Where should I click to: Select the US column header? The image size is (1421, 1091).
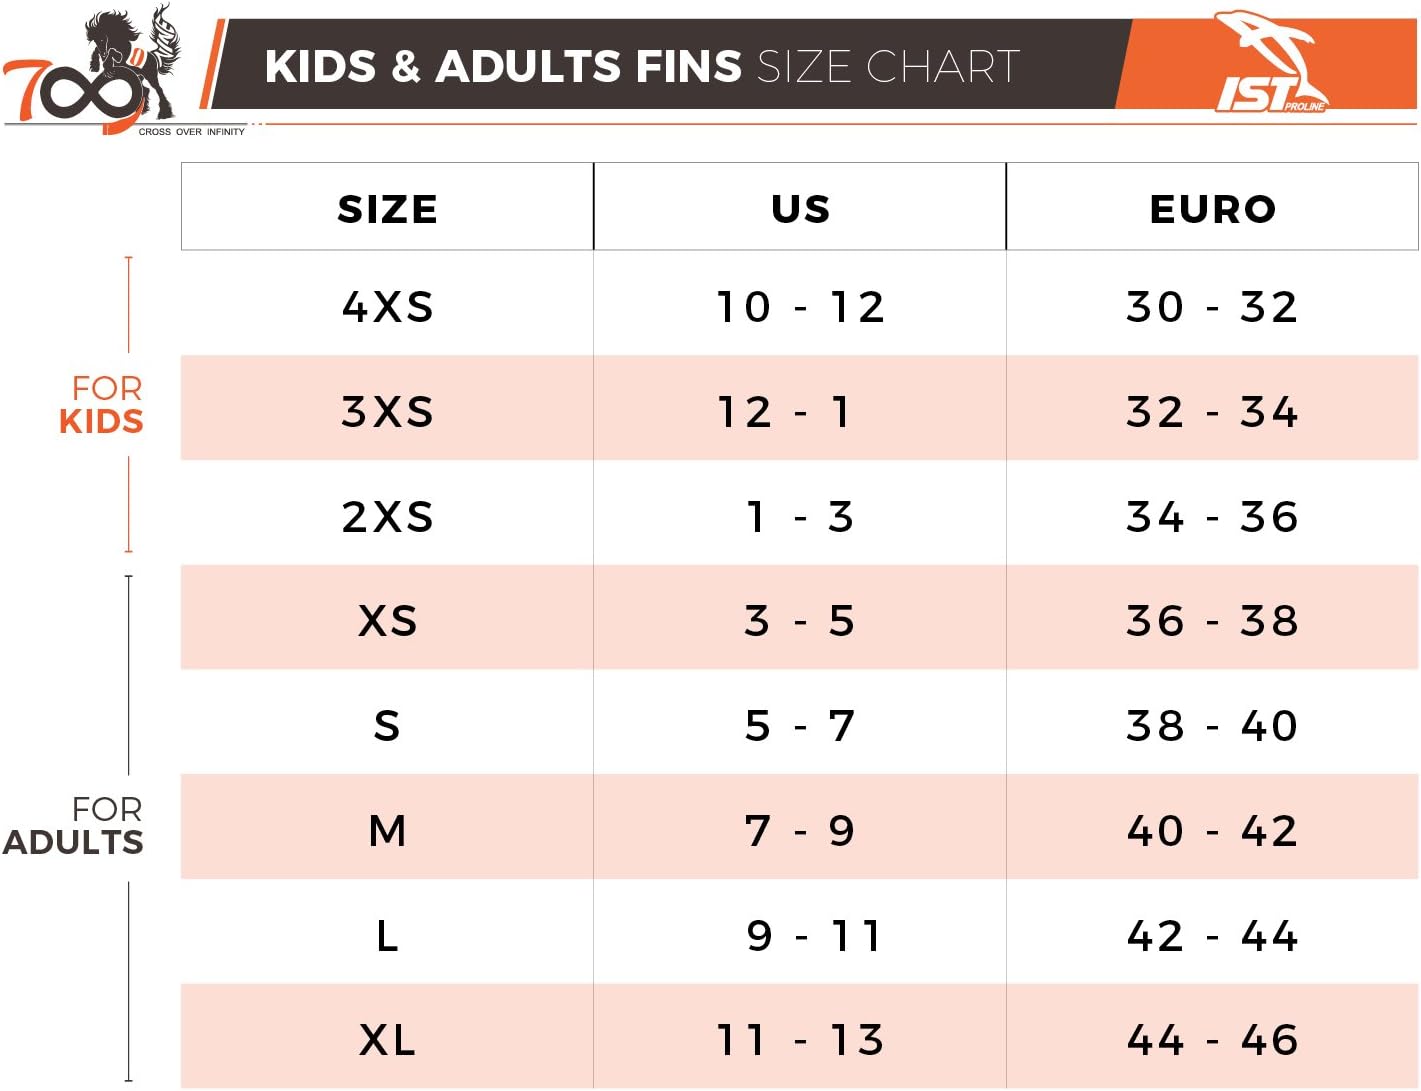click(x=800, y=208)
